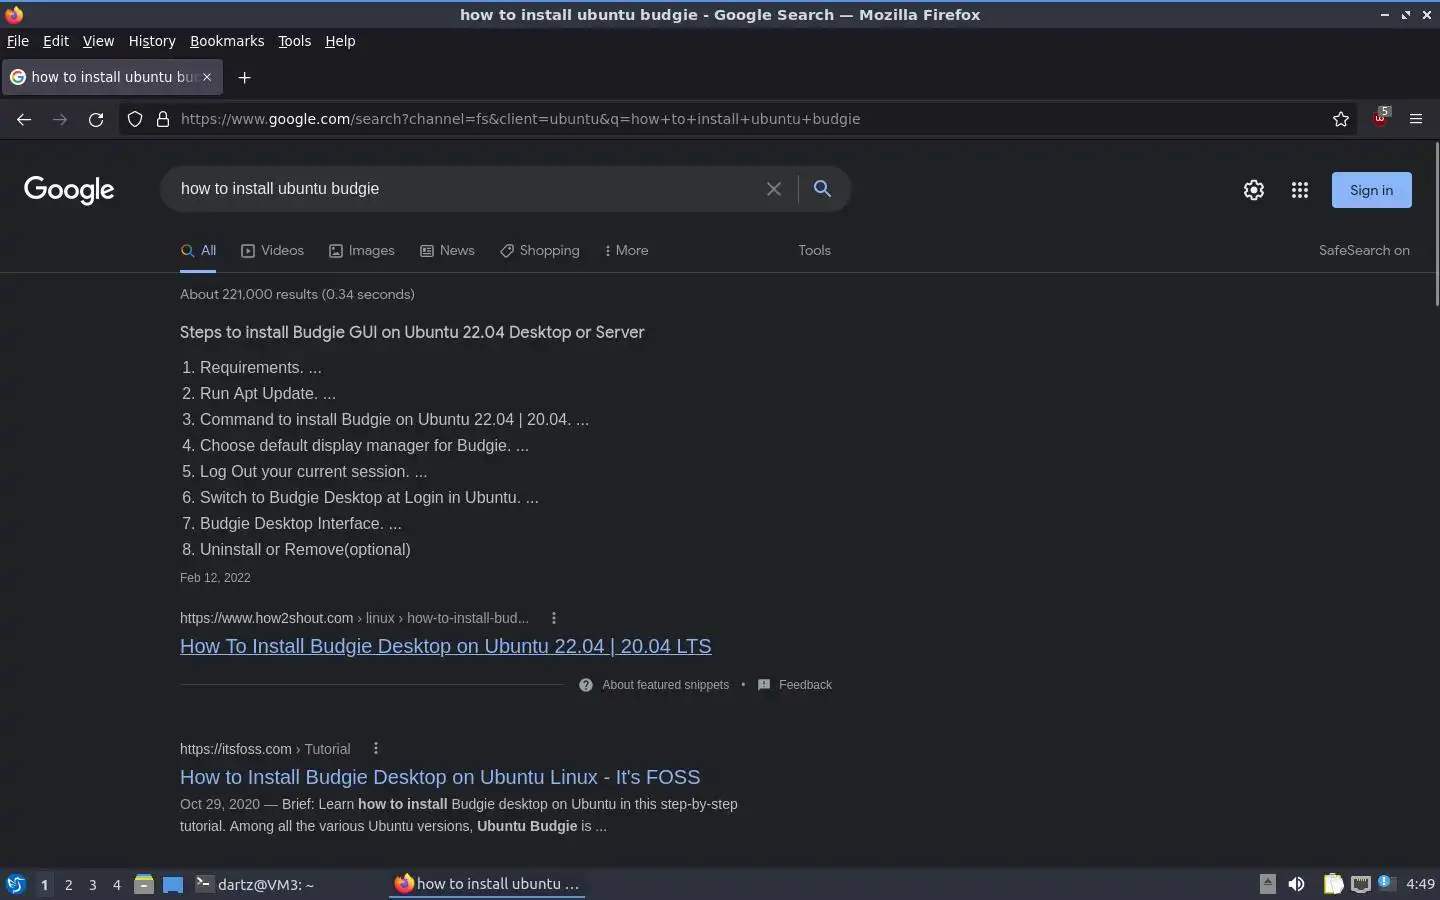1440x900 pixels.
Task: Open the volume speaker tray icon
Action: click(1296, 884)
